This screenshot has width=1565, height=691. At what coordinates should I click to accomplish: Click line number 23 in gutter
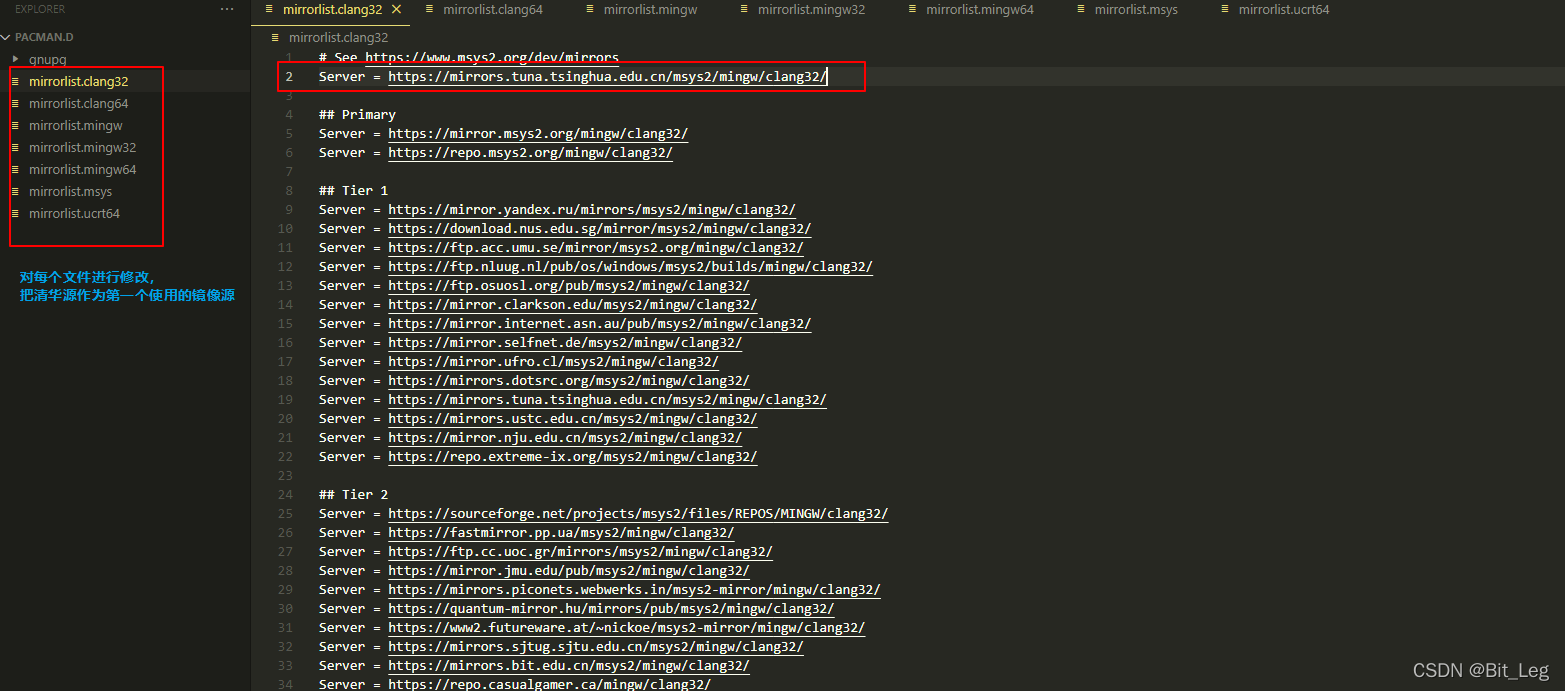(286, 475)
